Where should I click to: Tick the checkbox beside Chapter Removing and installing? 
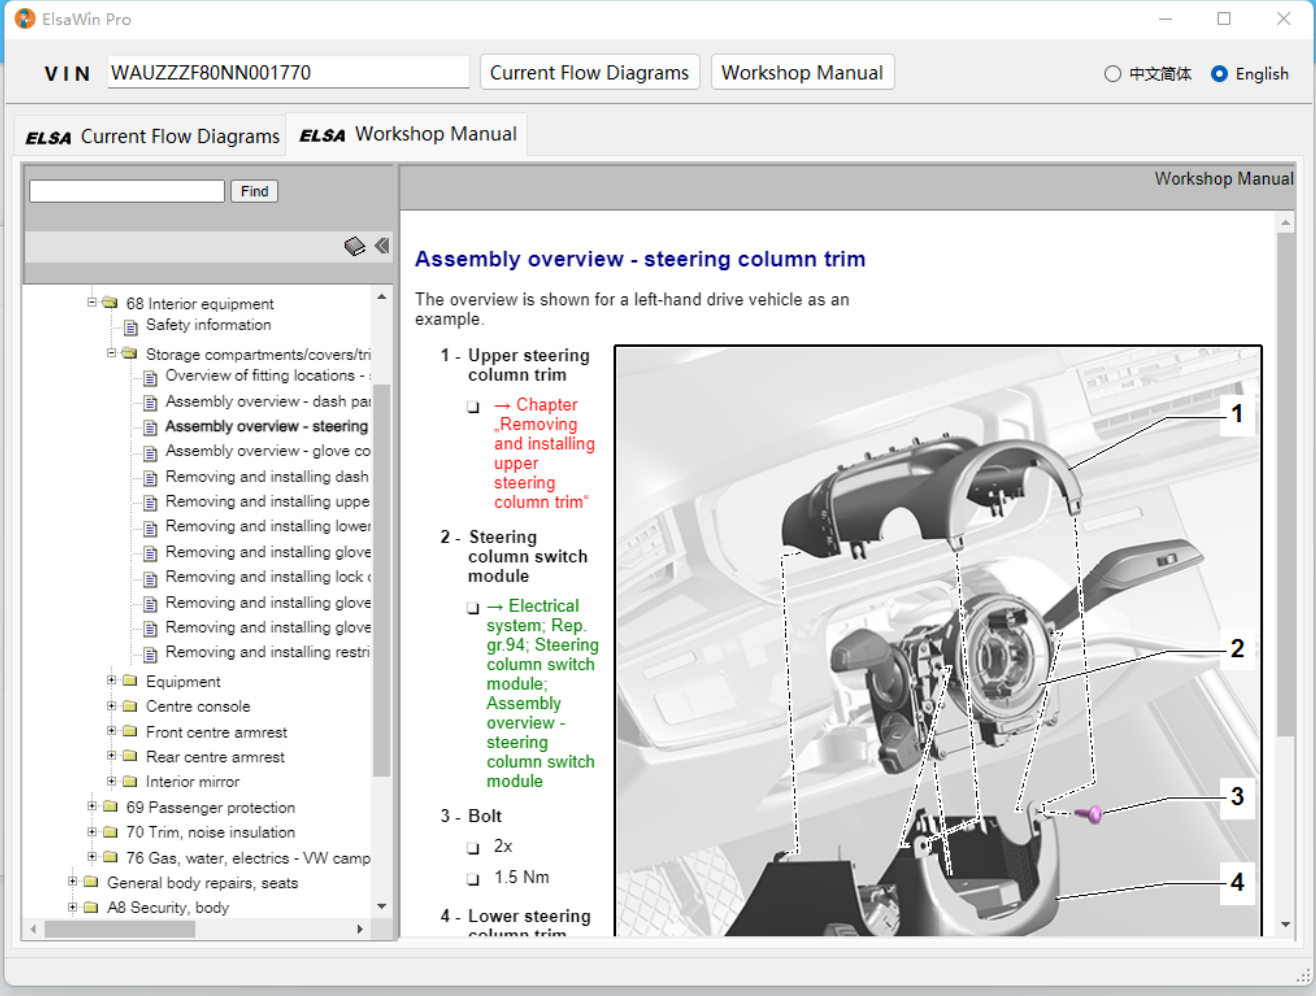pos(473,407)
